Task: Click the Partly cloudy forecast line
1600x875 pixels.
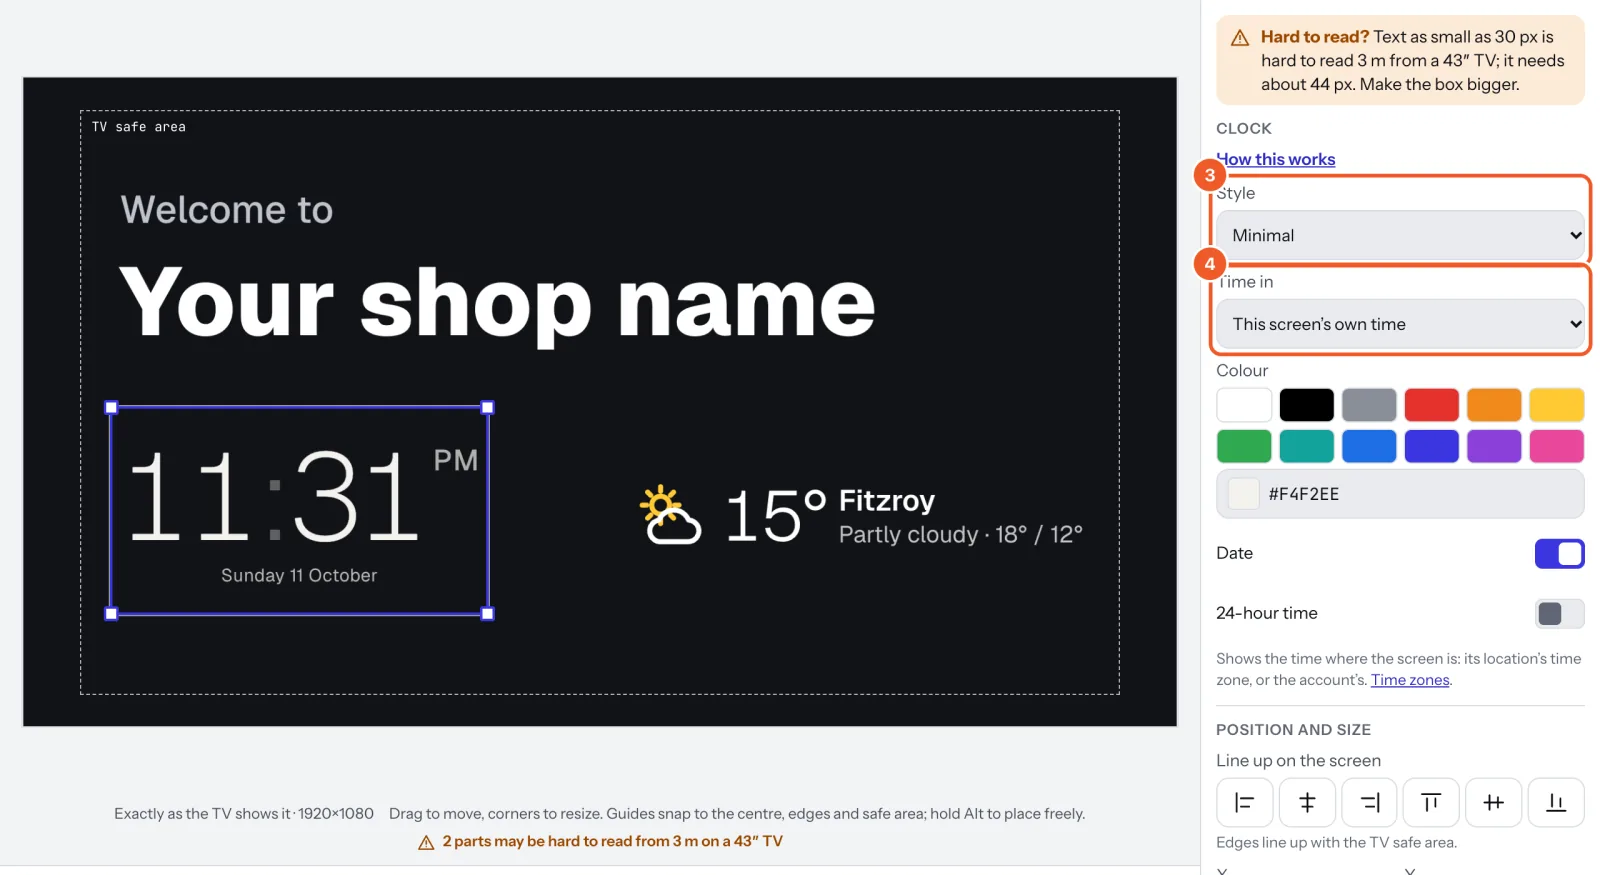Action: click(x=961, y=535)
